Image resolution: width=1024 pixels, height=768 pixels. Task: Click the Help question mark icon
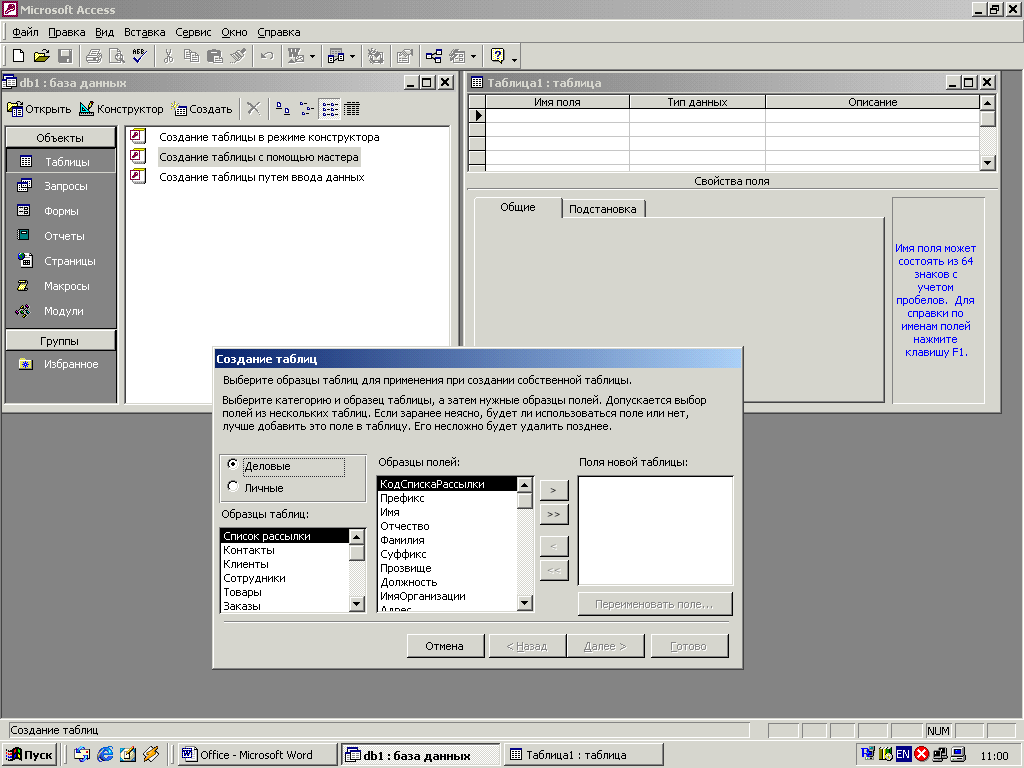click(498, 57)
